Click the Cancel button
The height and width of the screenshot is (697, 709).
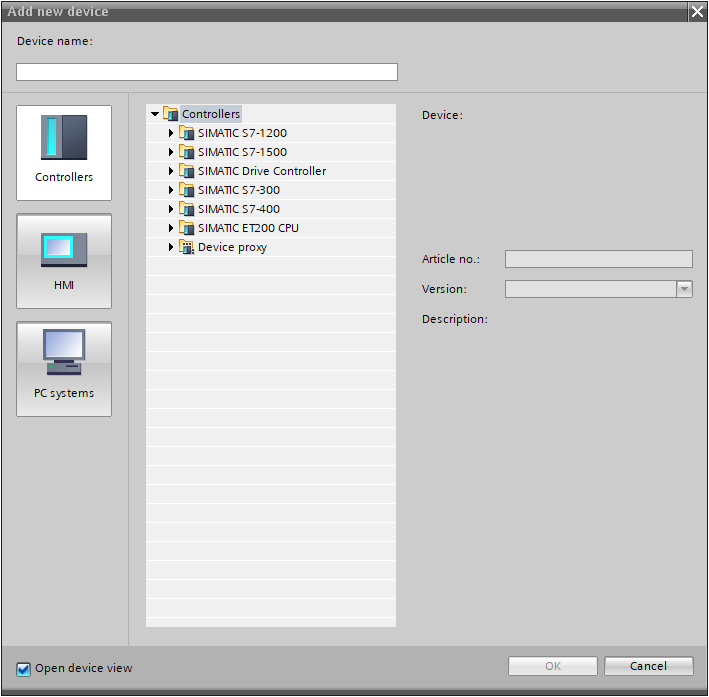648,666
